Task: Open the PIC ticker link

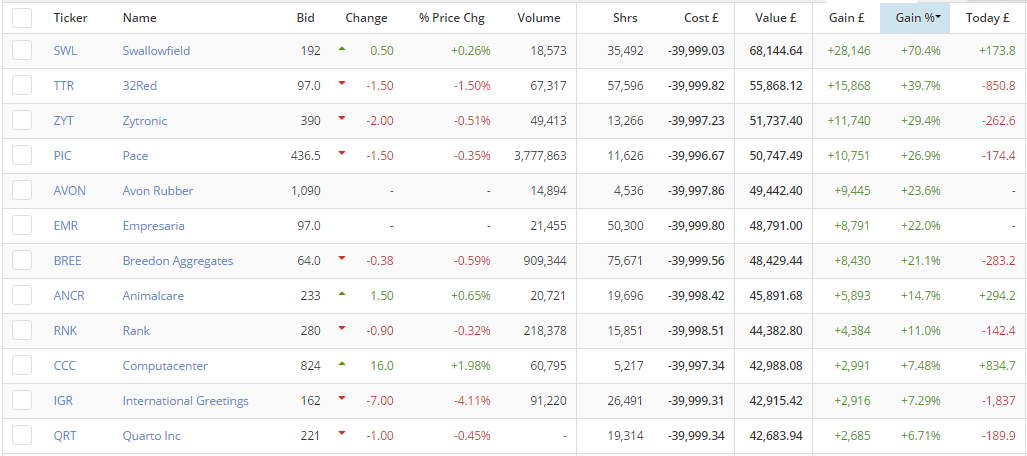Action: 62,156
